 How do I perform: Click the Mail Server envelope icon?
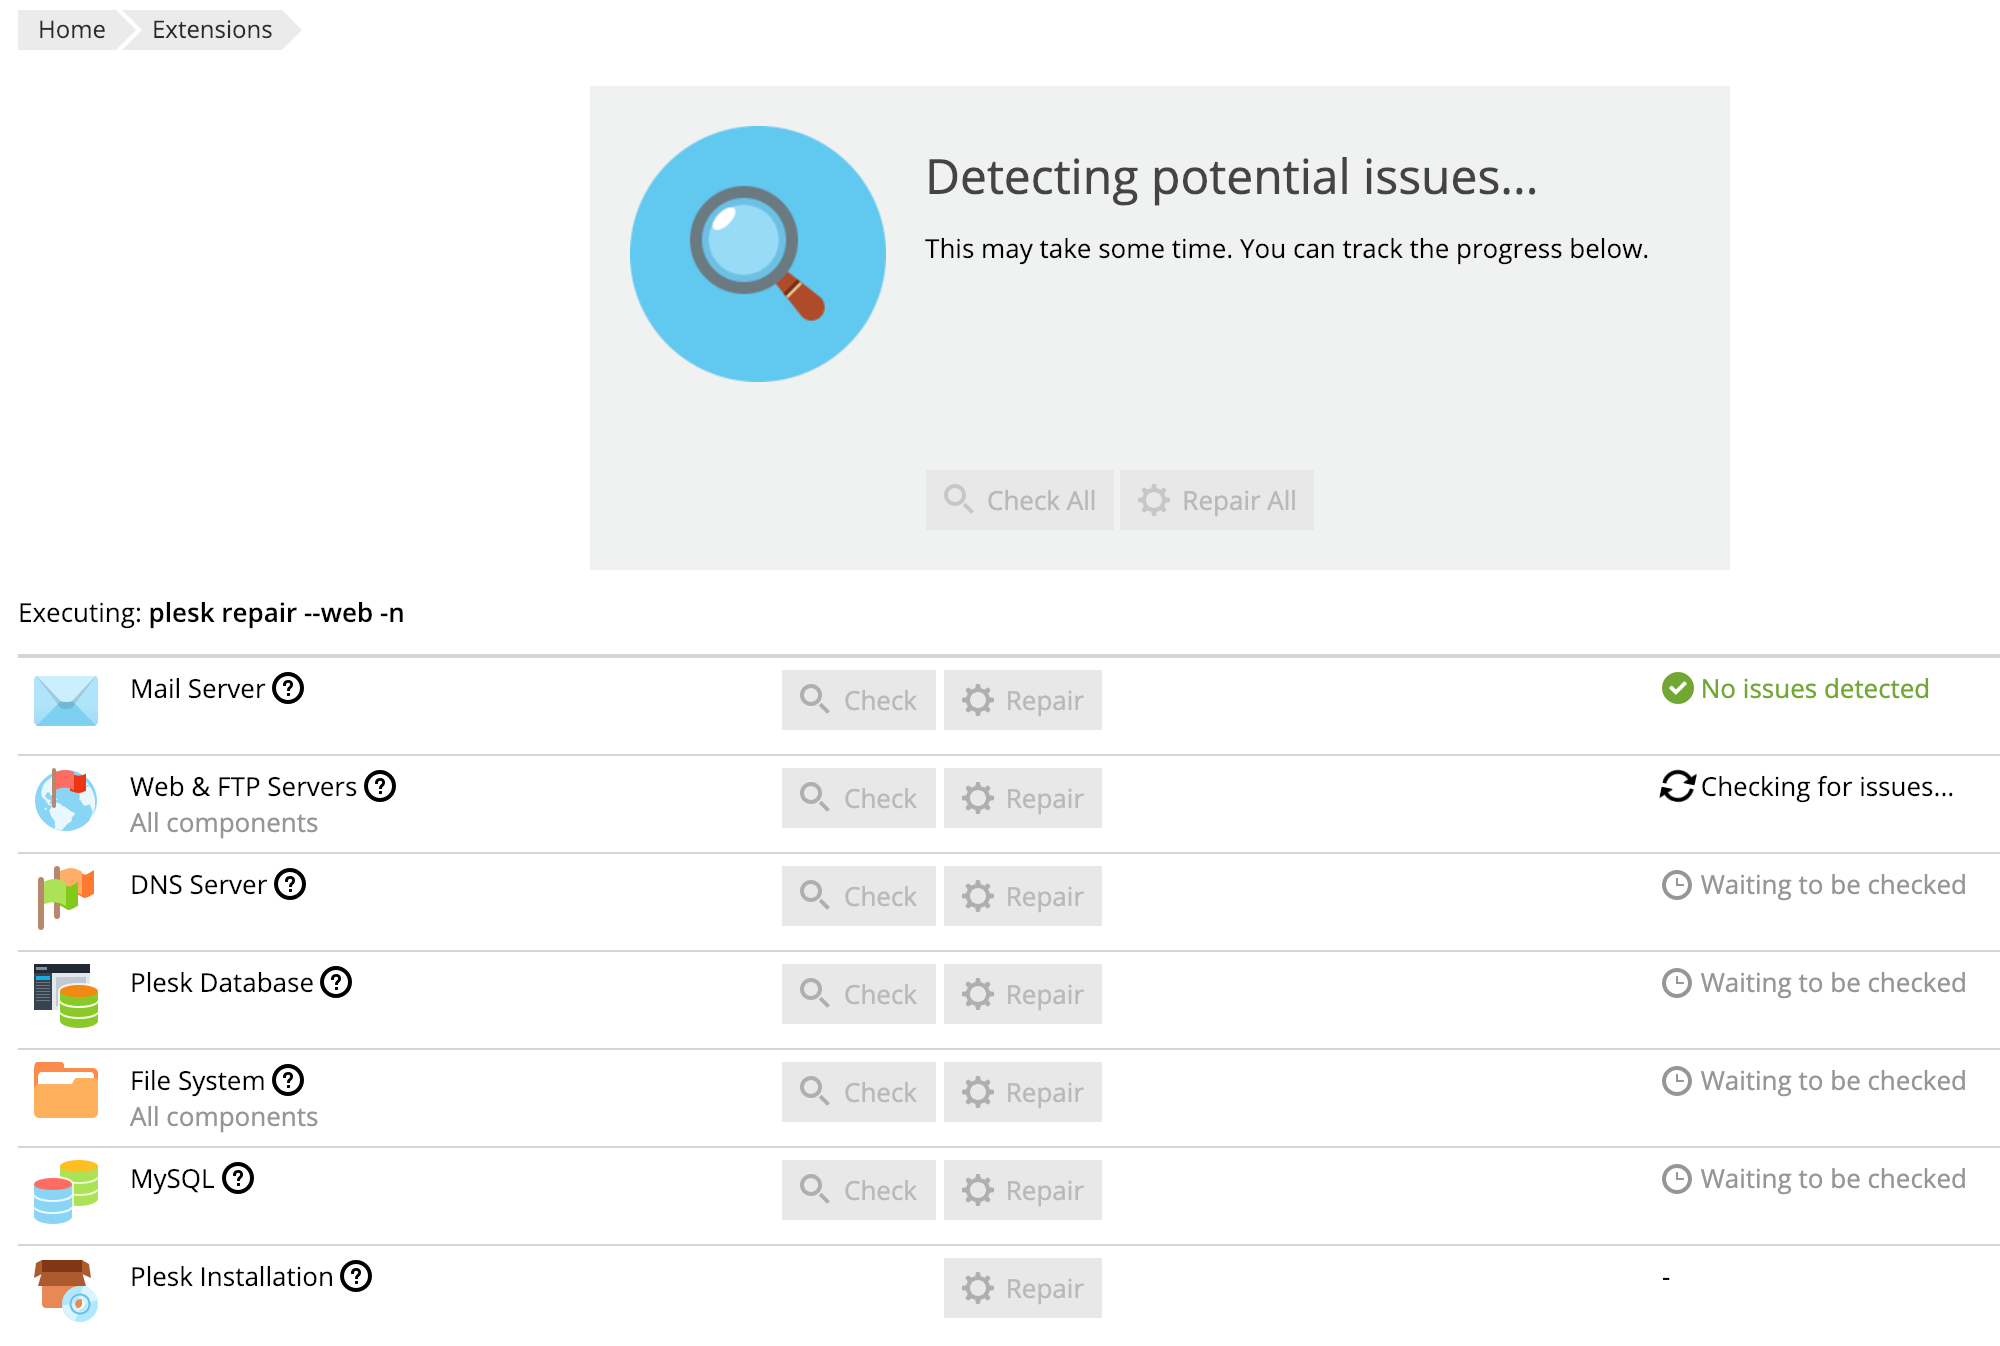(x=66, y=700)
